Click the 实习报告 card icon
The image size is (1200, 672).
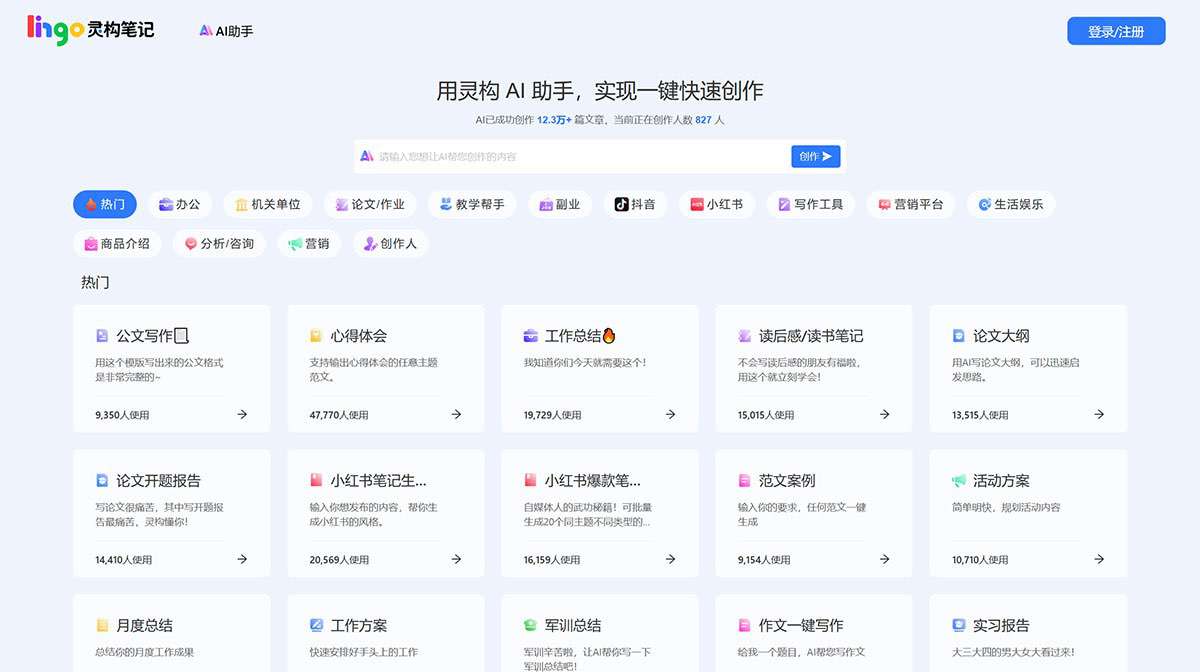pyautogui.click(x=959, y=625)
